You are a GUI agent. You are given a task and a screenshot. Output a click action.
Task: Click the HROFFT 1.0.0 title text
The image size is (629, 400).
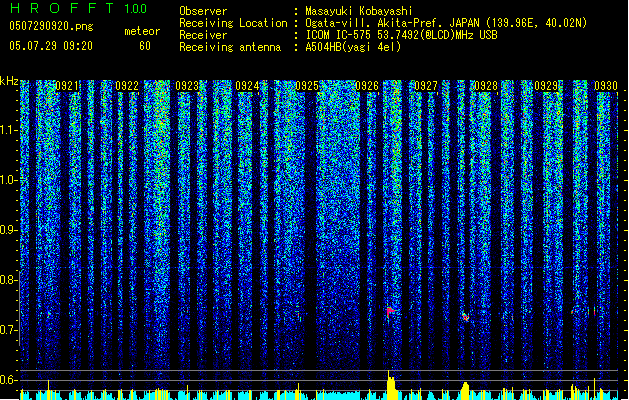pyautogui.click(x=78, y=8)
